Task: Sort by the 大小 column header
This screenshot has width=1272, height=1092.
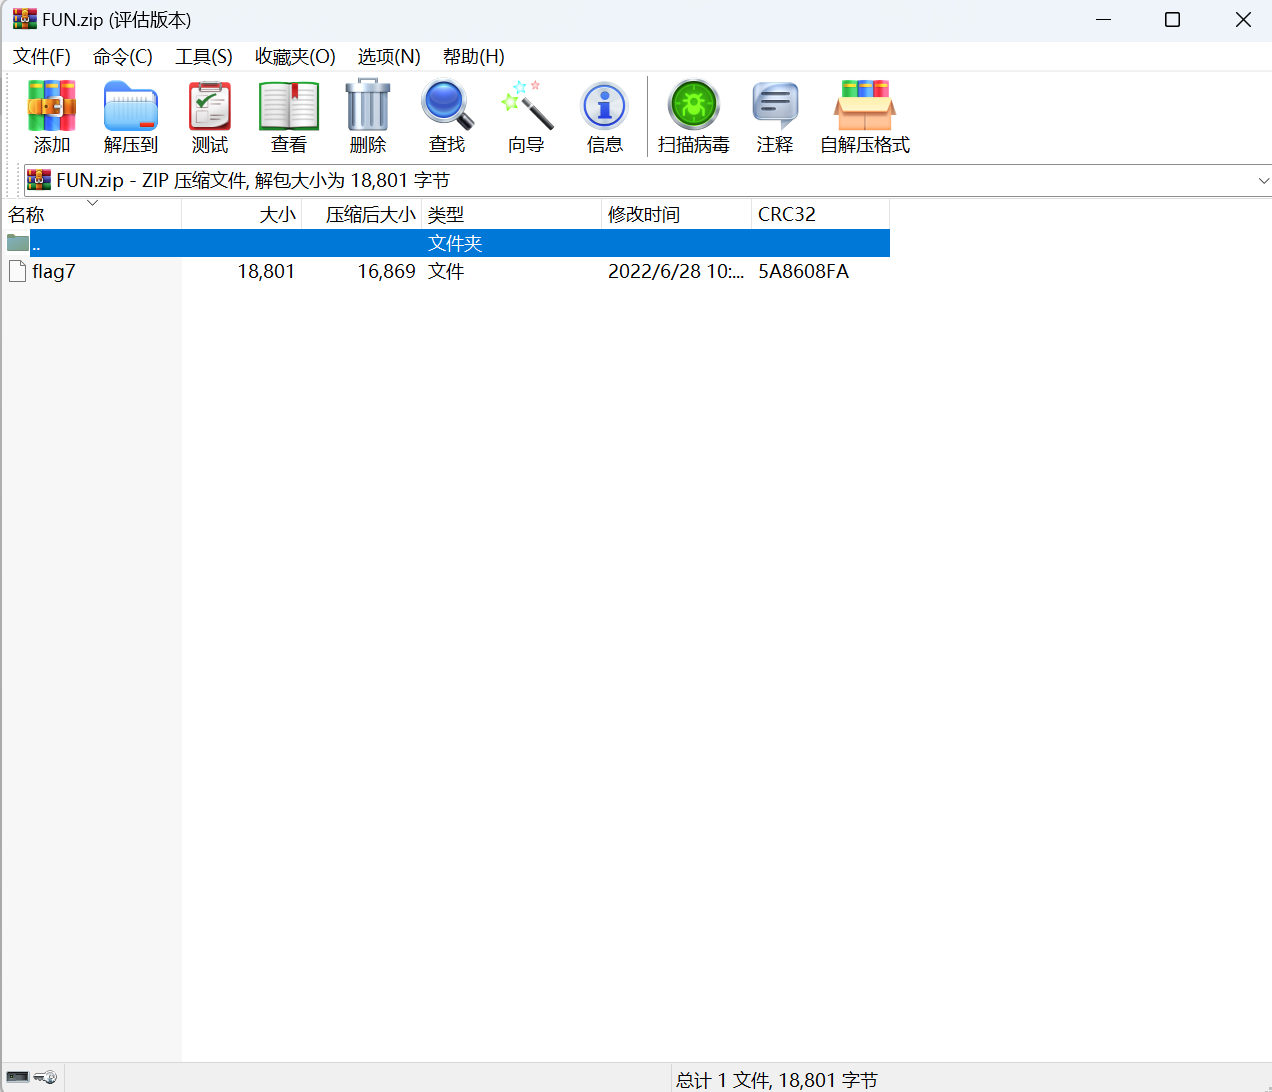Action: (241, 214)
